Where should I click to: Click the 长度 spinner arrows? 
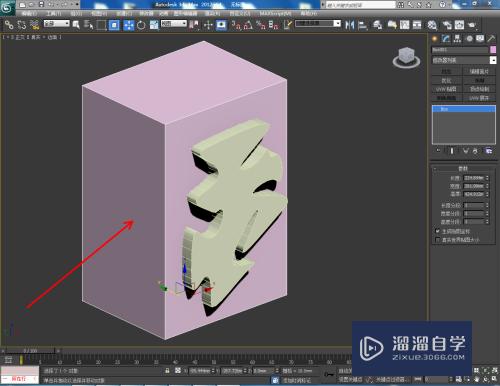point(487,178)
